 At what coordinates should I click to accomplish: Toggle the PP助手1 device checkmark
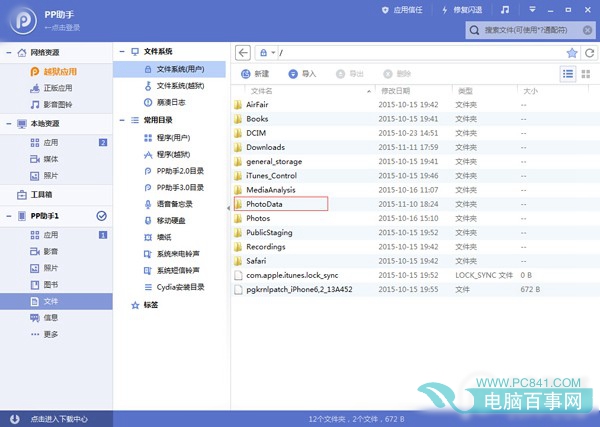(x=101, y=216)
